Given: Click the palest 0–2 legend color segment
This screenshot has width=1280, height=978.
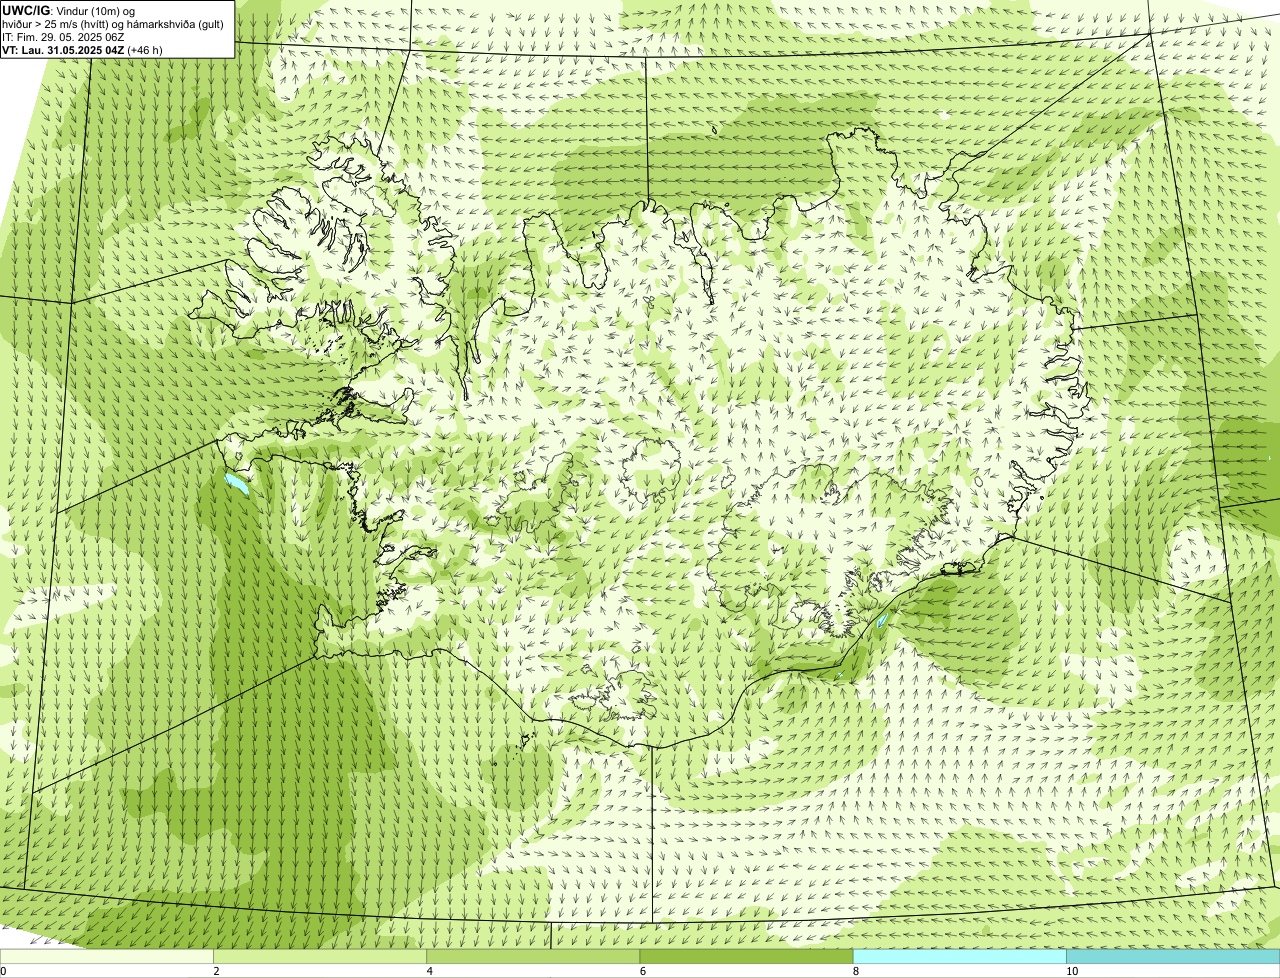Looking at the screenshot, I should (x=107, y=956).
